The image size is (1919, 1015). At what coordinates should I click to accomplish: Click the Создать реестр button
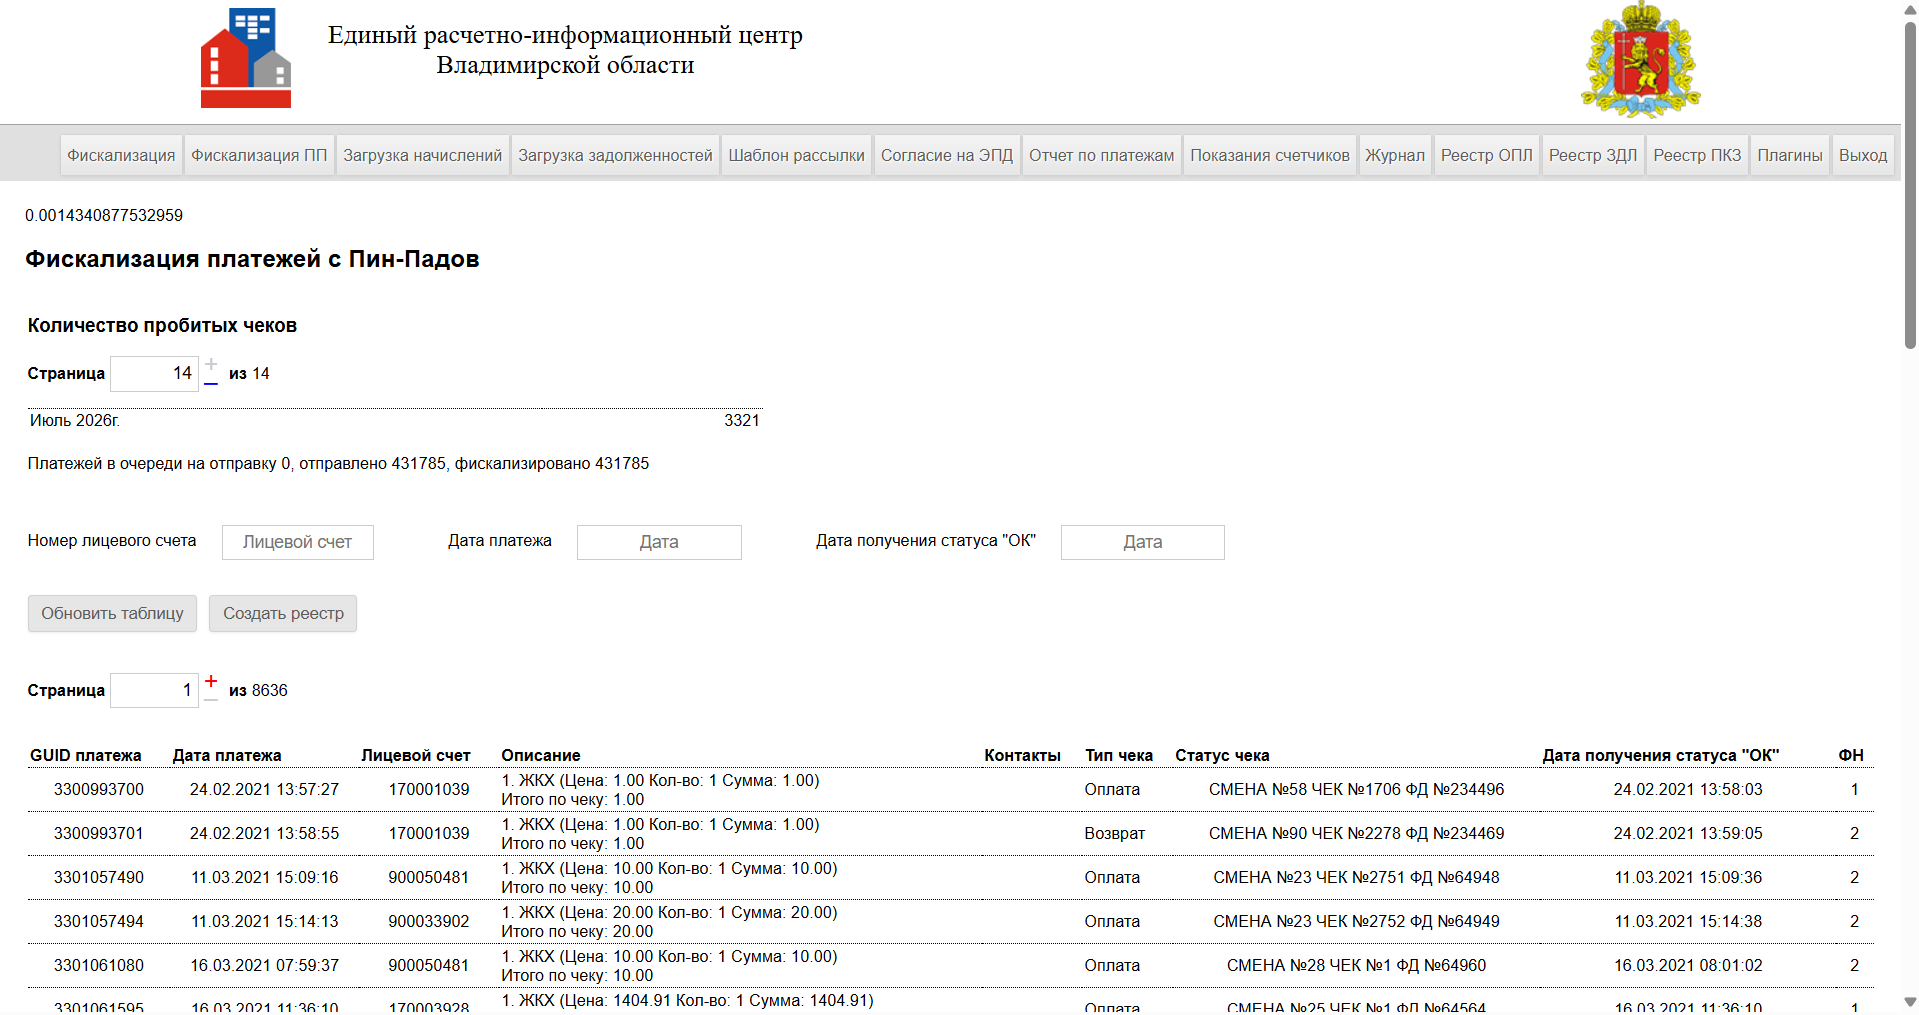pos(283,613)
